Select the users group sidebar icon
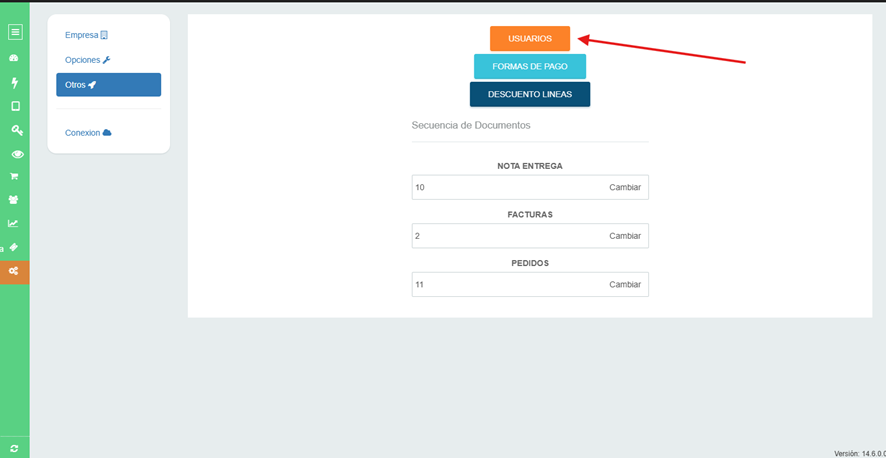 [x=15, y=199]
